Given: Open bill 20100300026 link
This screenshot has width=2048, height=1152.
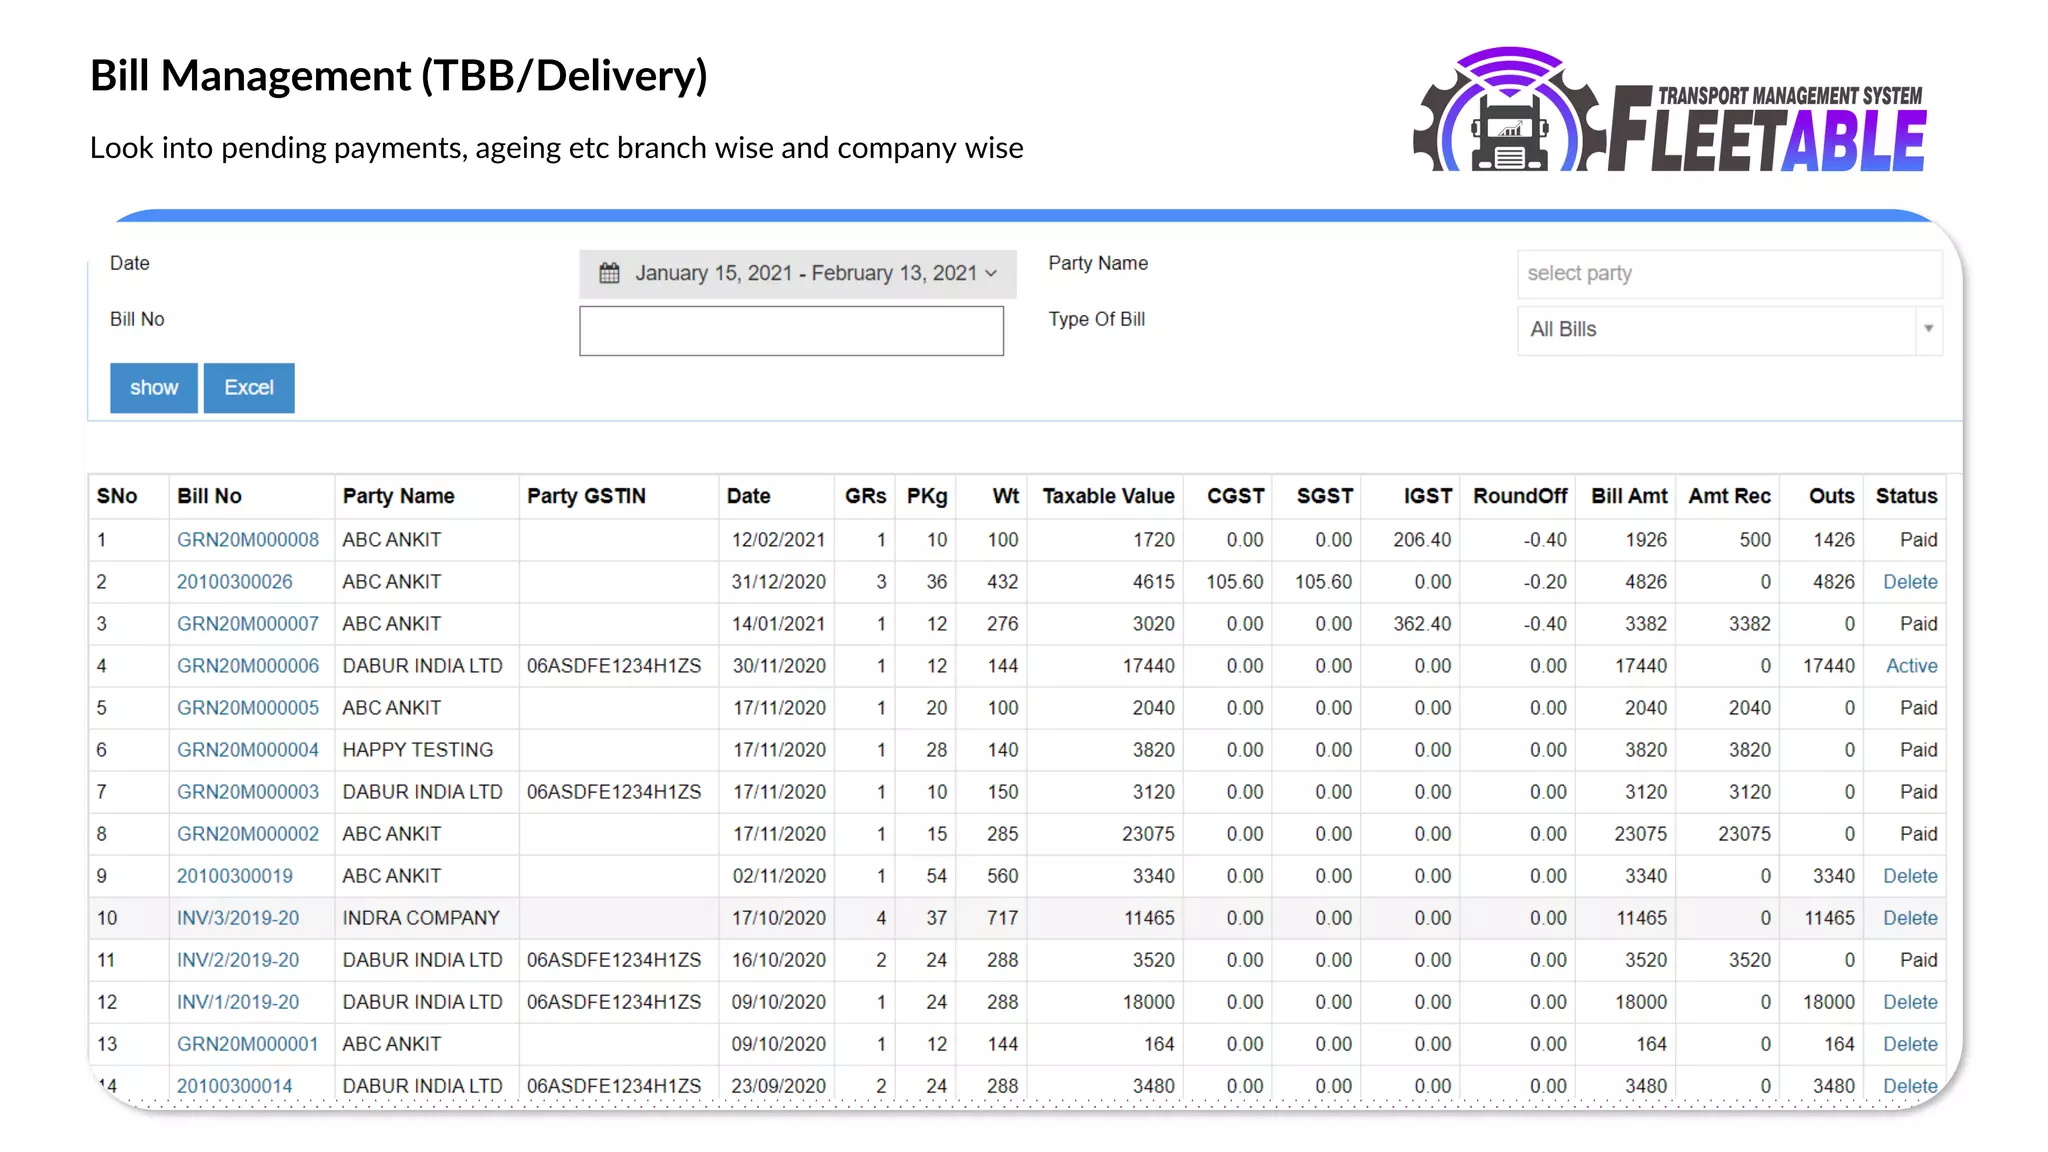Looking at the screenshot, I should (x=234, y=582).
